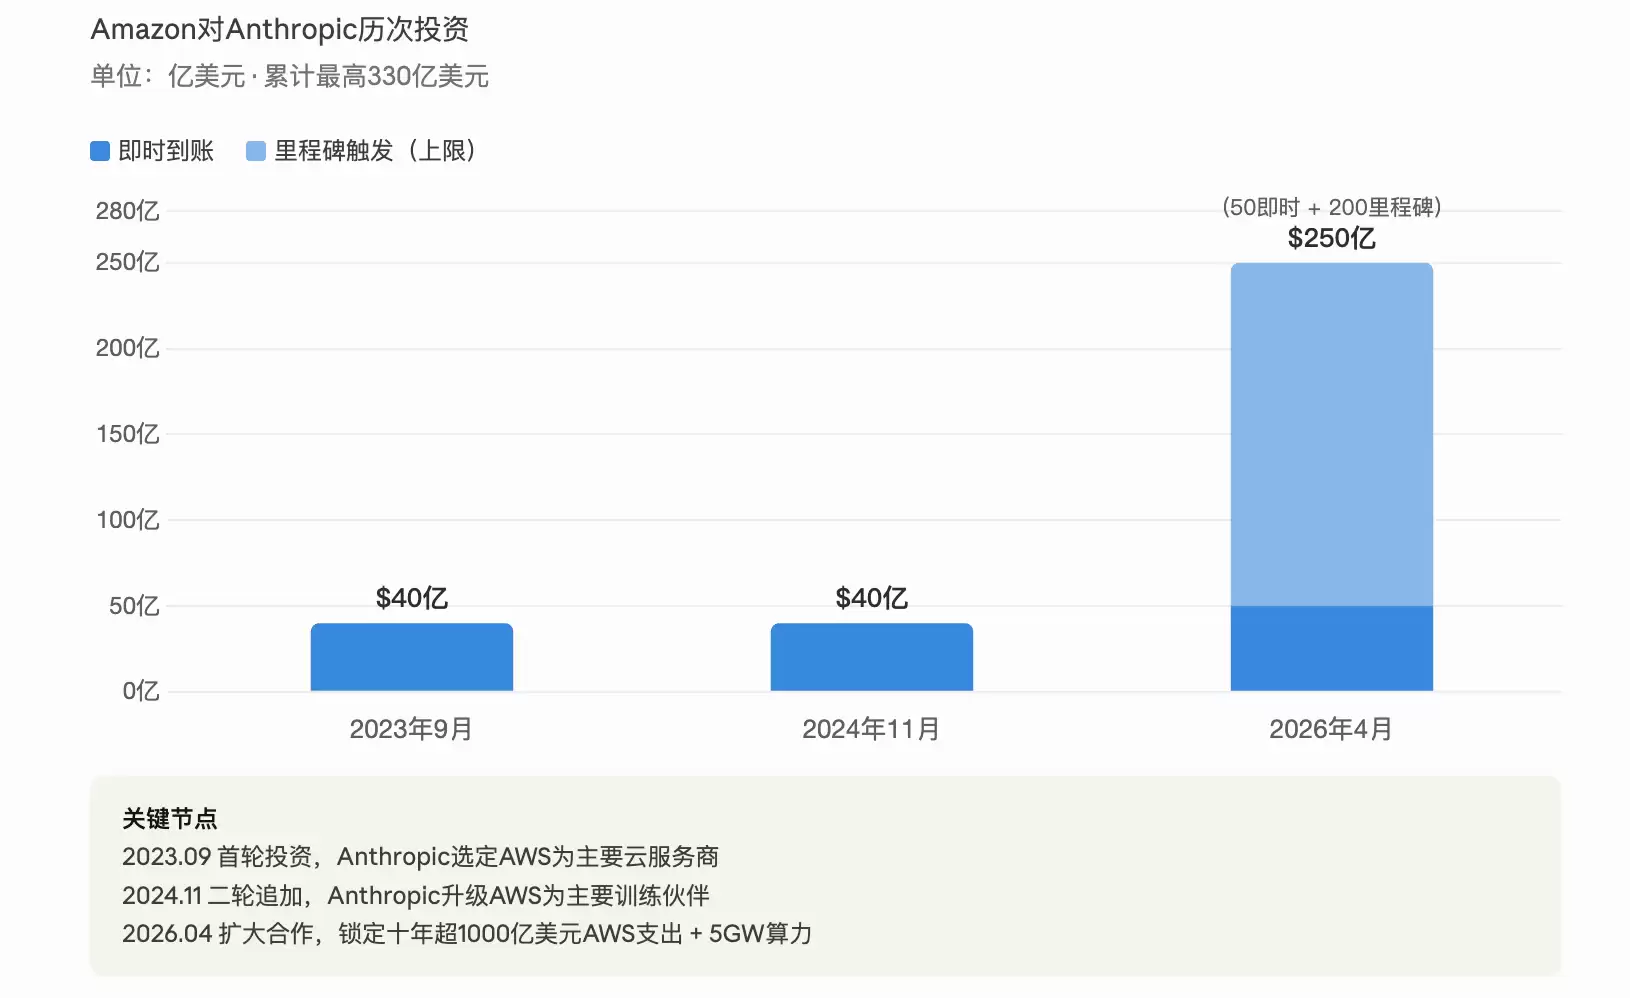Click the light blue 里程碑触发 legend swatch

coord(256,151)
